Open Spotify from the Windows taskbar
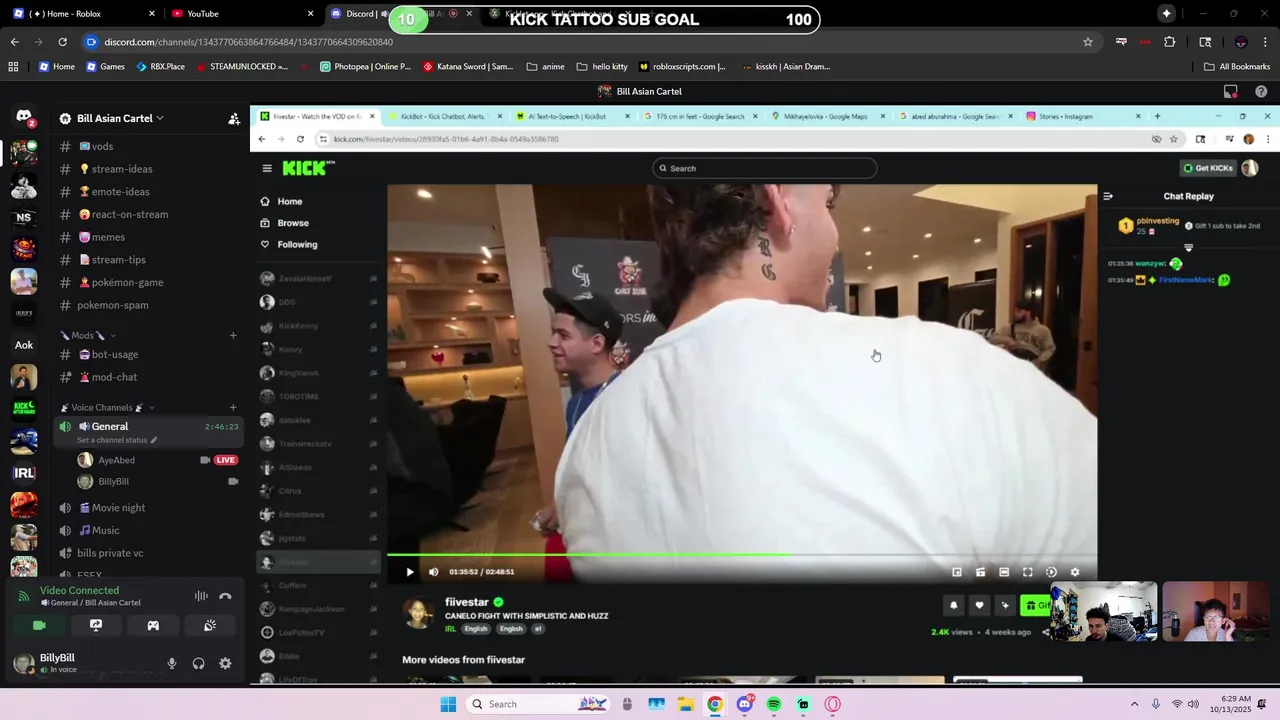Viewport: 1280px width, 720px height. pos(774,704)
